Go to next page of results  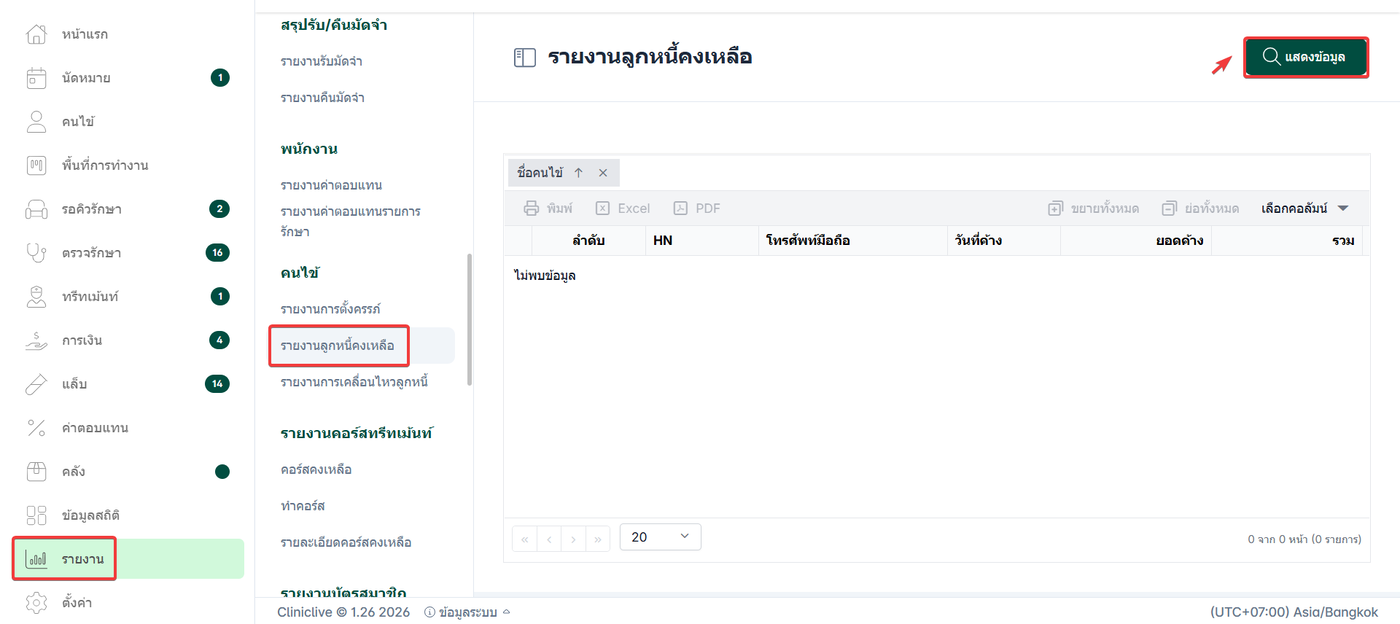[x=573, y=538]
